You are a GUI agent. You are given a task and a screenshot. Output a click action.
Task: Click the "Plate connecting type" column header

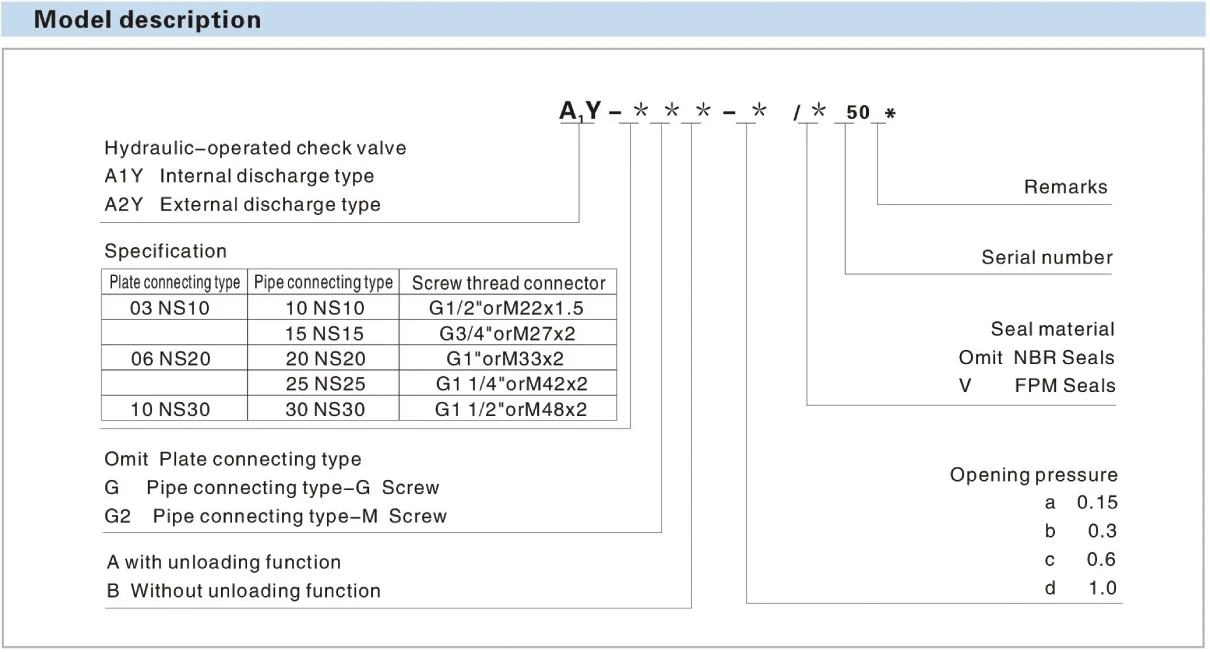[174, 283]
